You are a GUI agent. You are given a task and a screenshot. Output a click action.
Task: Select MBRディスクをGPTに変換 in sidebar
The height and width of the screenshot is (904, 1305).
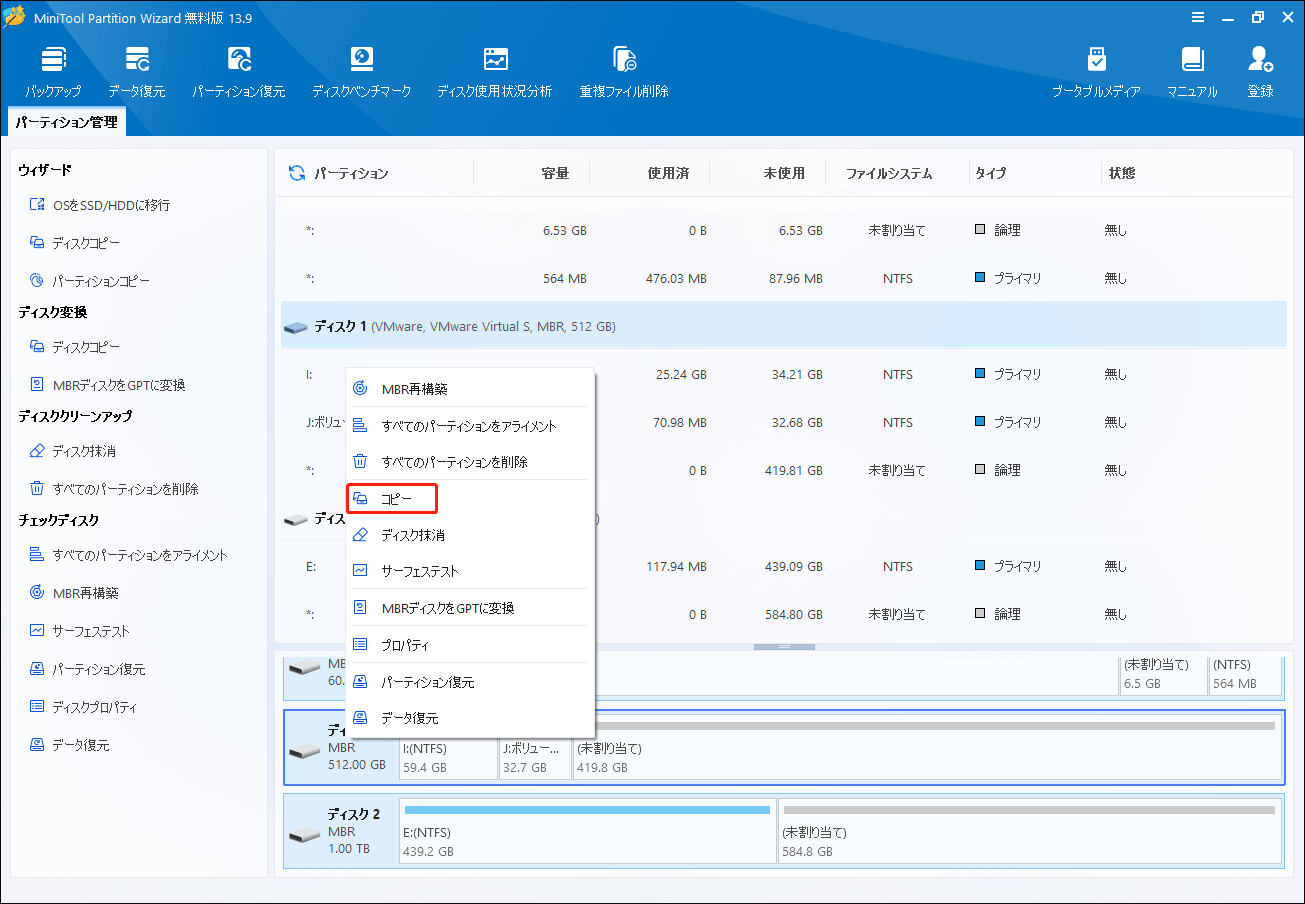pos(107,385)
